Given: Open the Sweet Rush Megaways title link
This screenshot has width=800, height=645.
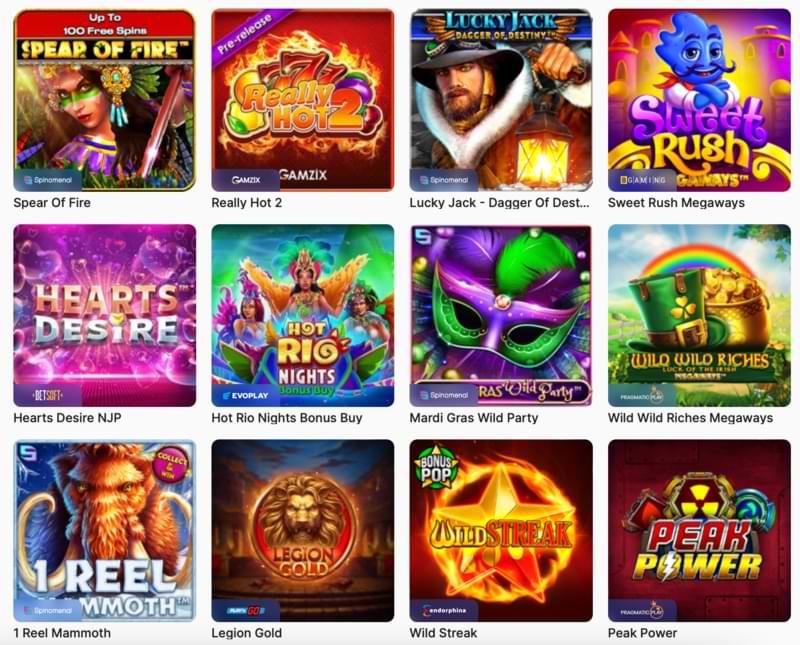Looking at the screenshot, I should [x=676, y=203].
